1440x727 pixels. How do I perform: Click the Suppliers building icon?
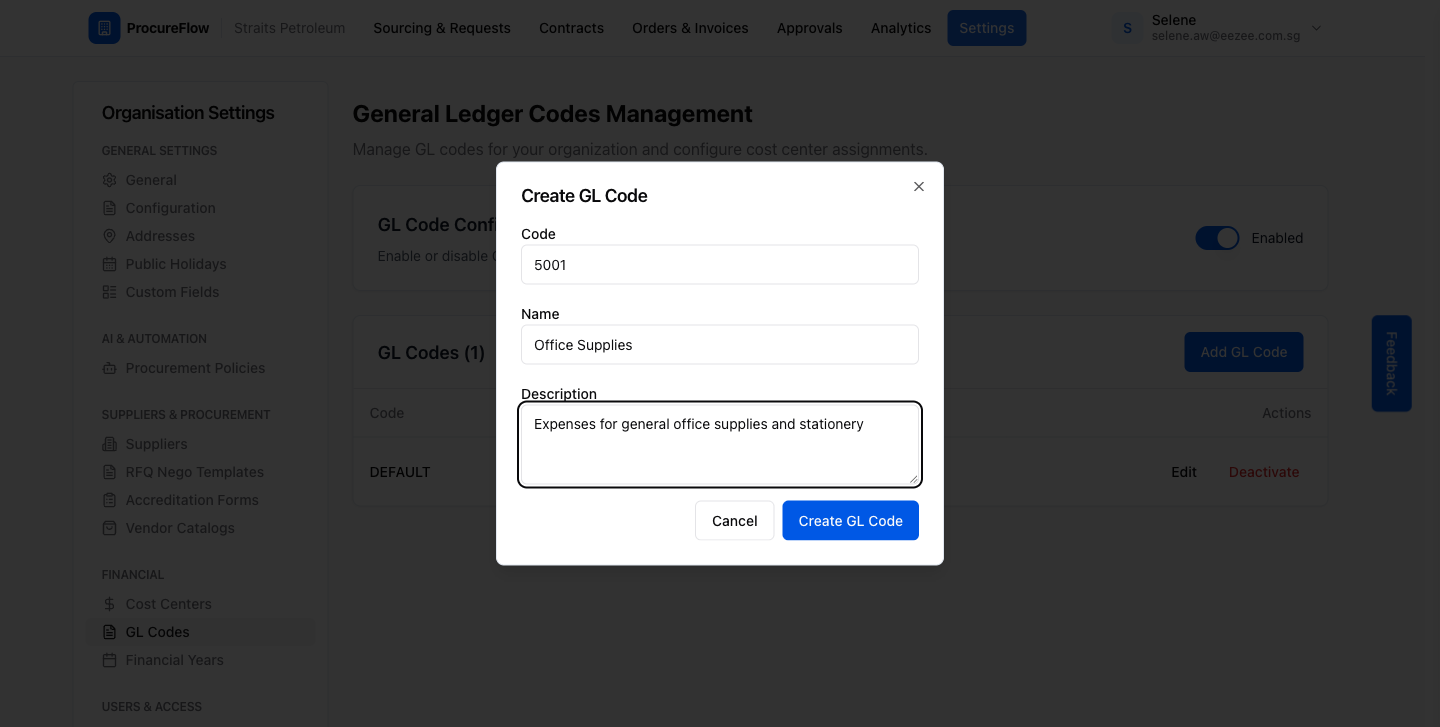(x=110, y=444)
